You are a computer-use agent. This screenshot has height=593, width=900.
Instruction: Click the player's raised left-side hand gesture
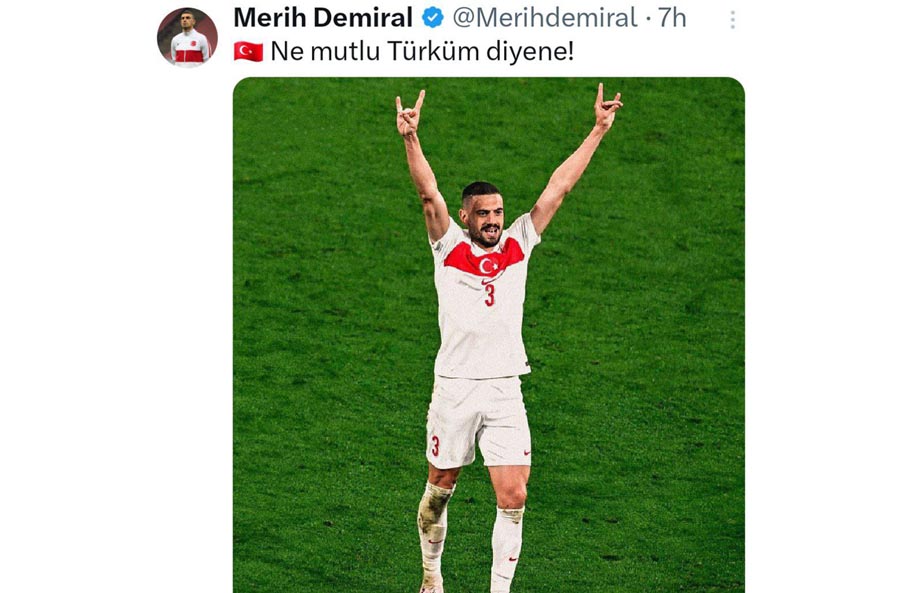point(409,114)
